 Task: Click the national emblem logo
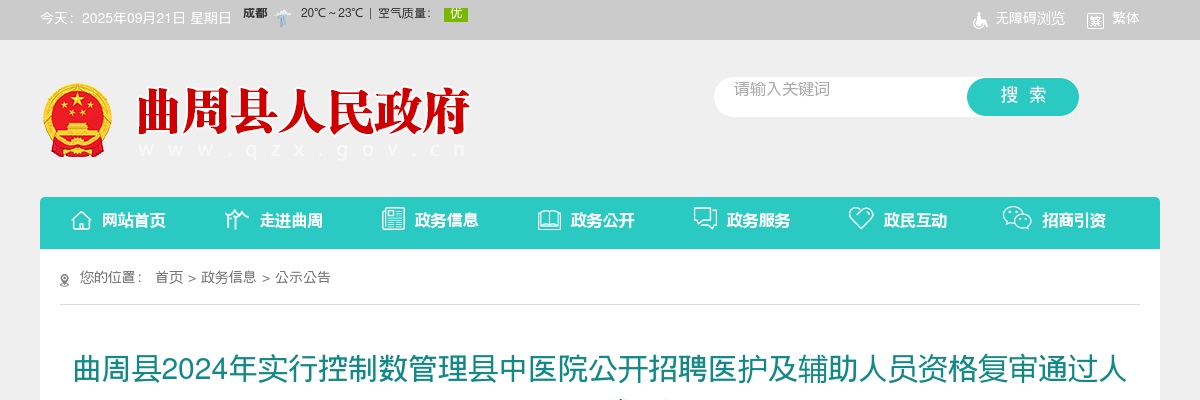click(x=78, y=120)
